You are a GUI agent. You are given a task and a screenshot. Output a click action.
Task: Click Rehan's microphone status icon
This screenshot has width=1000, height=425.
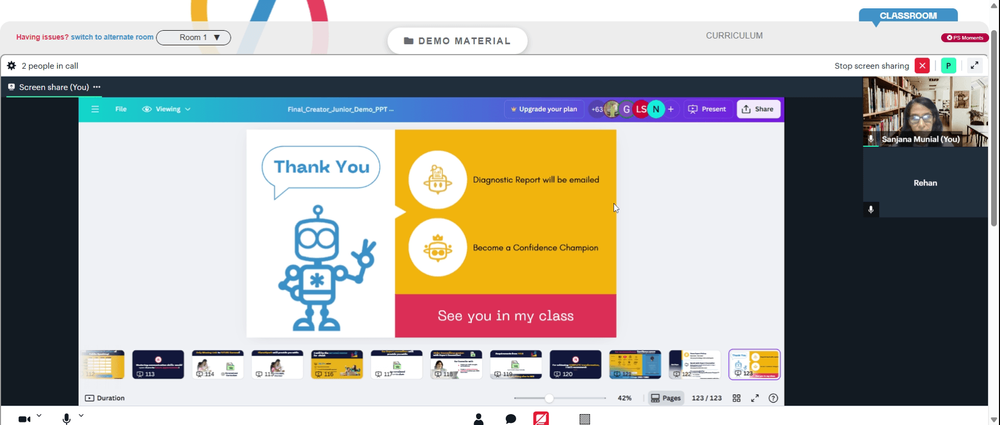[x=871, y=209]
